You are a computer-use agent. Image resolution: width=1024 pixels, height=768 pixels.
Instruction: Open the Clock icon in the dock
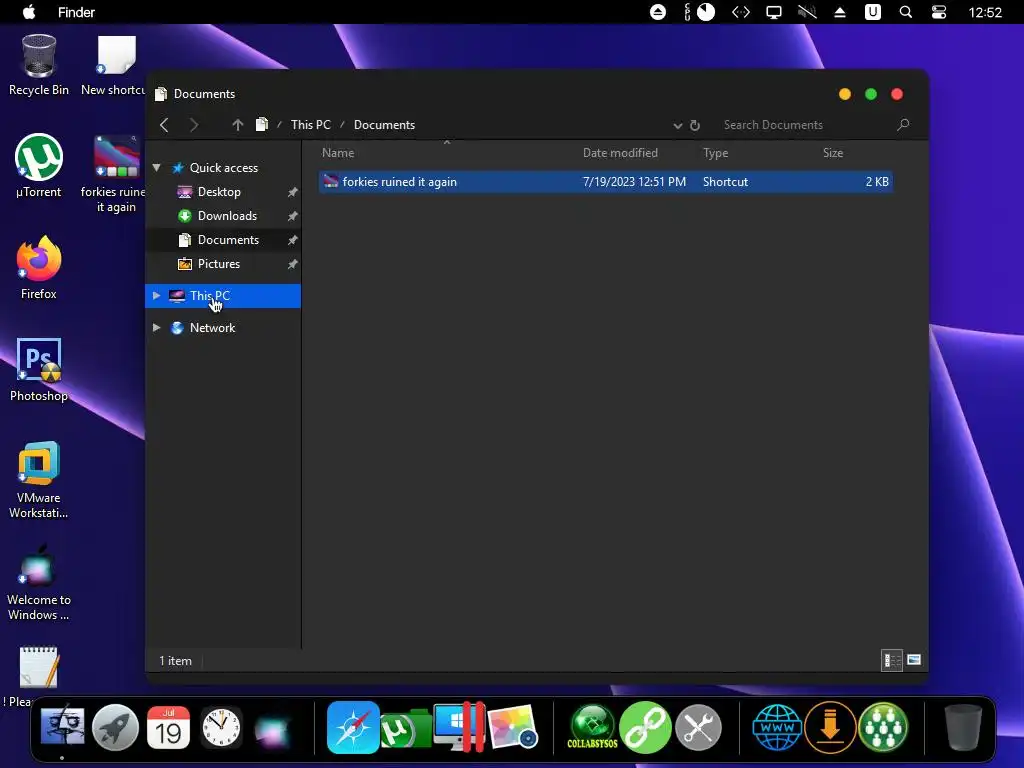tap(221, 727)
